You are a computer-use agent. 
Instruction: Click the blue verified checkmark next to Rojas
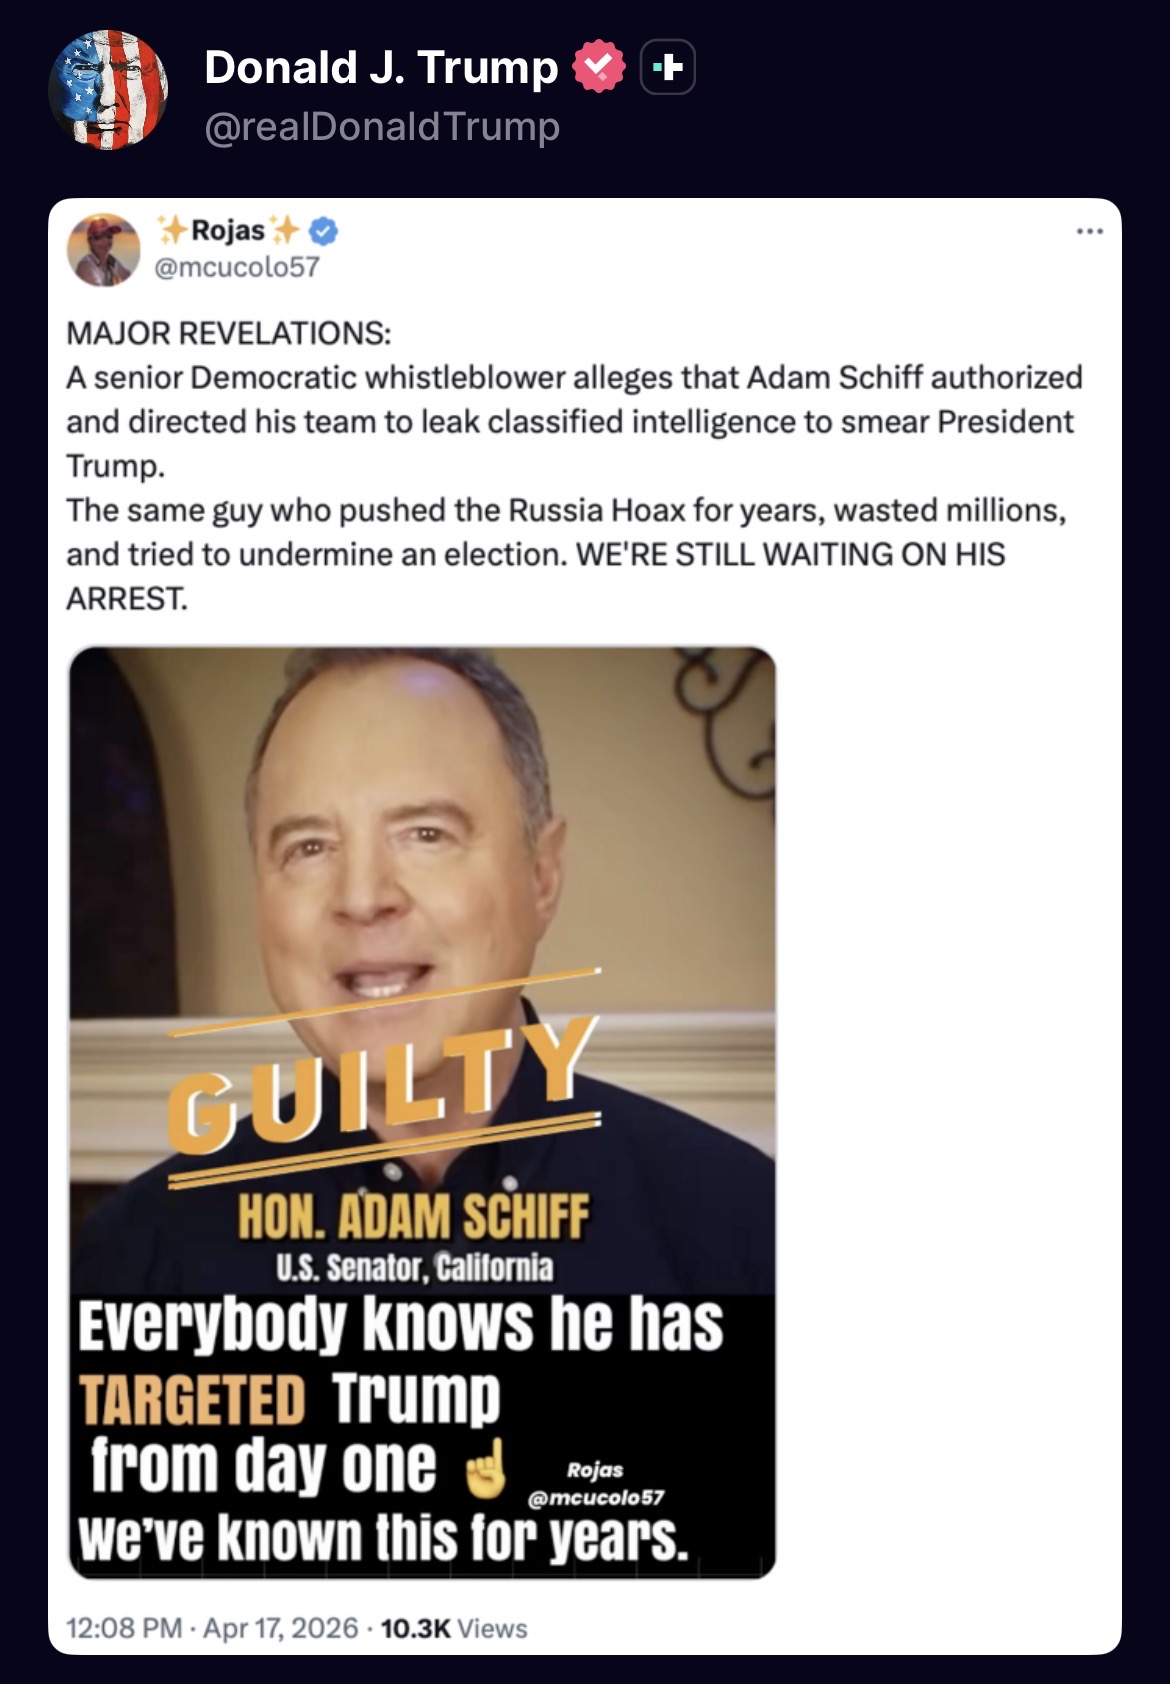[323, 232]
